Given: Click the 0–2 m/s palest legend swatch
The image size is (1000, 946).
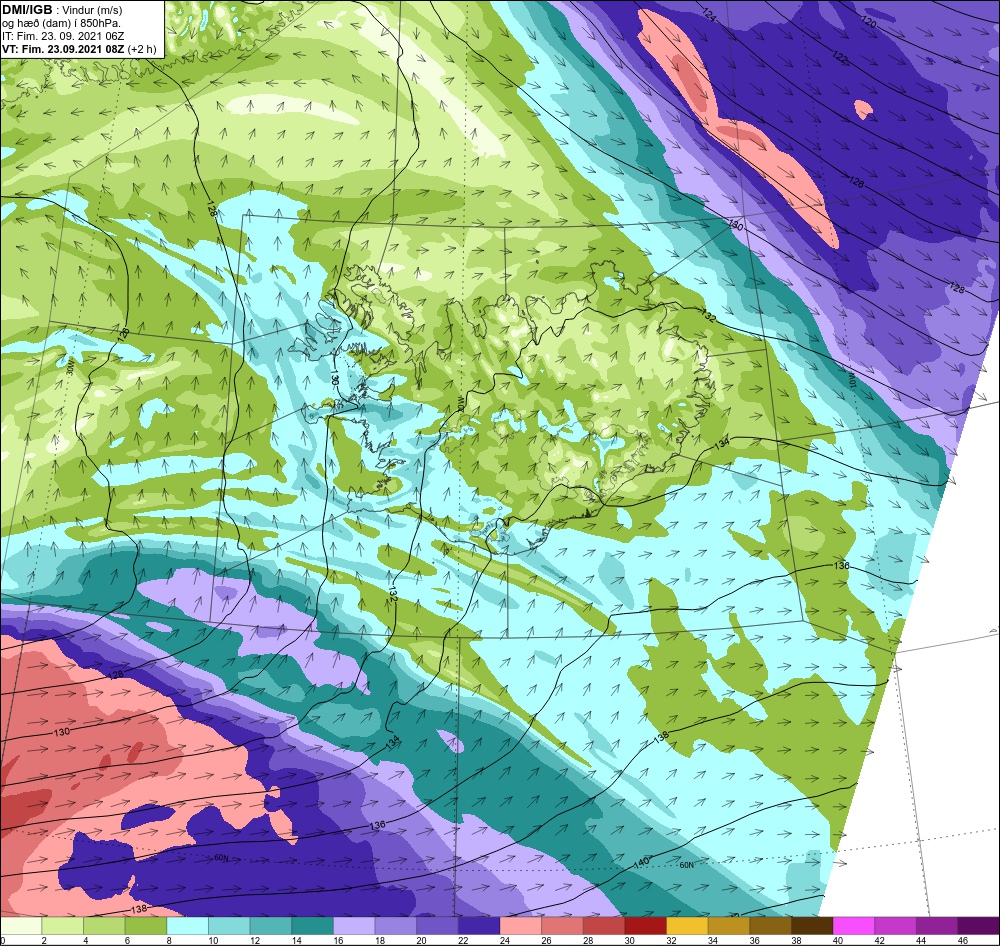Looking at the screenshot, I should [21, 925].
